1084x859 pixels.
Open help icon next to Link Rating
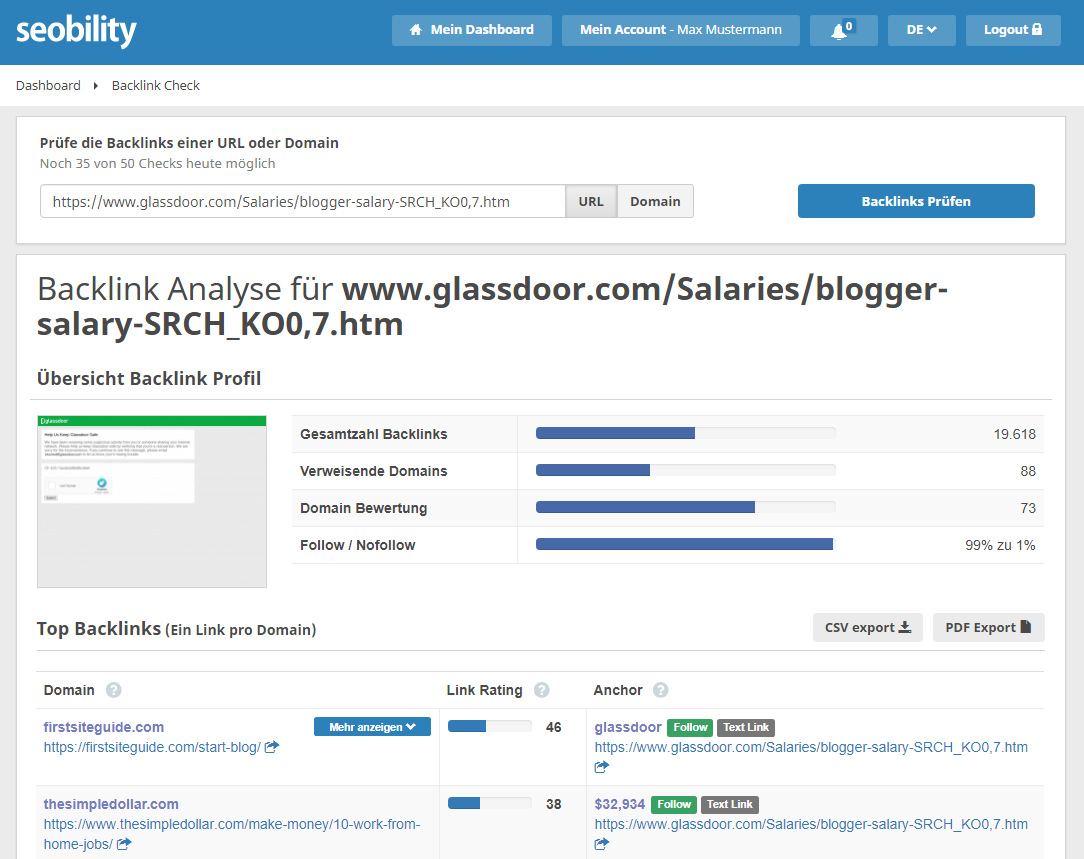(542, 690)
